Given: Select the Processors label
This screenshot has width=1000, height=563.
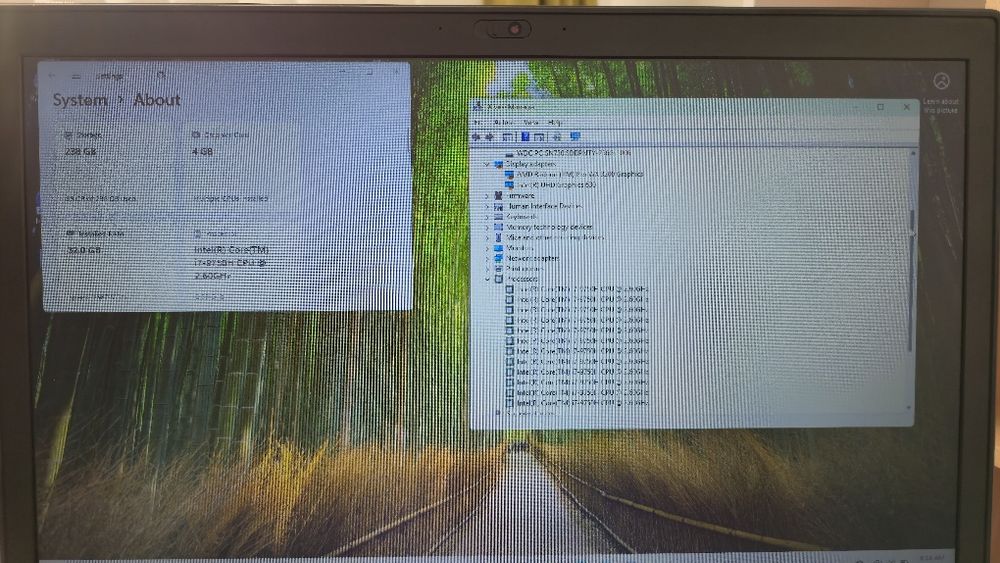Looking at the screenshot, I should (523, 279).
